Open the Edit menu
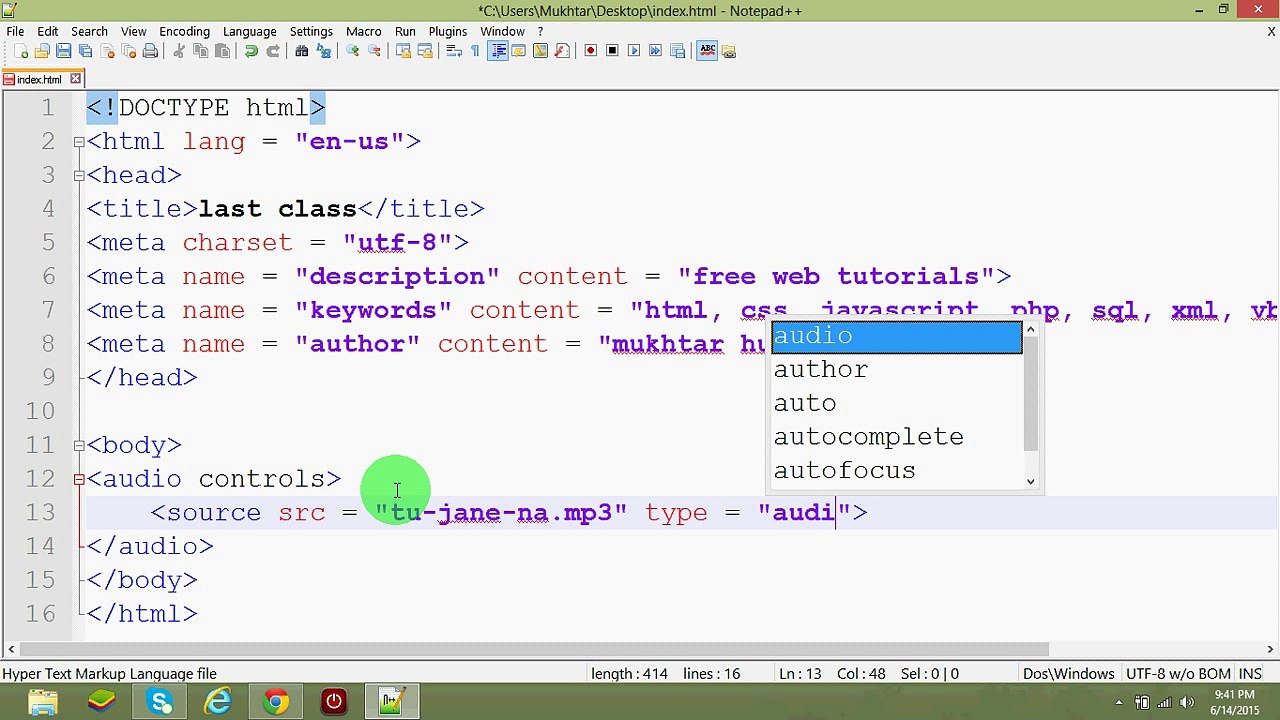1280x720 pixels. (48, 31)
